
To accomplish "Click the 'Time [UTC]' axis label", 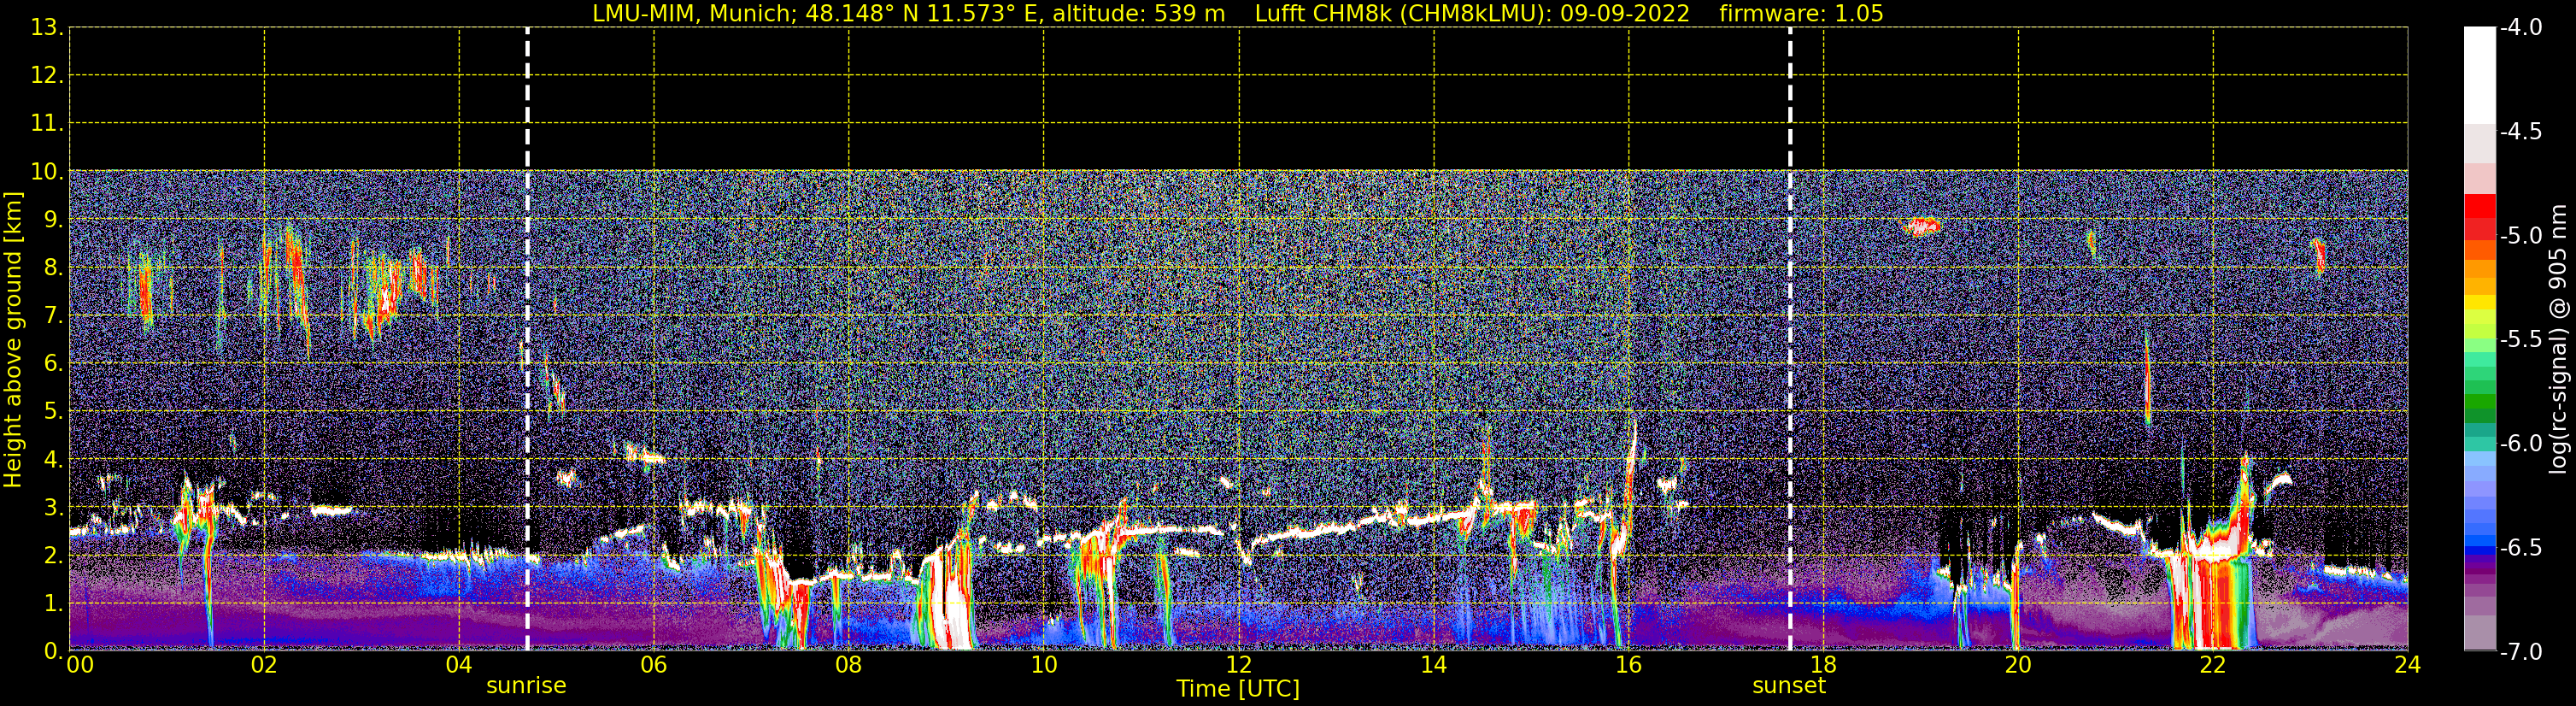I will pyautogui.click(x=1238, y=689).
